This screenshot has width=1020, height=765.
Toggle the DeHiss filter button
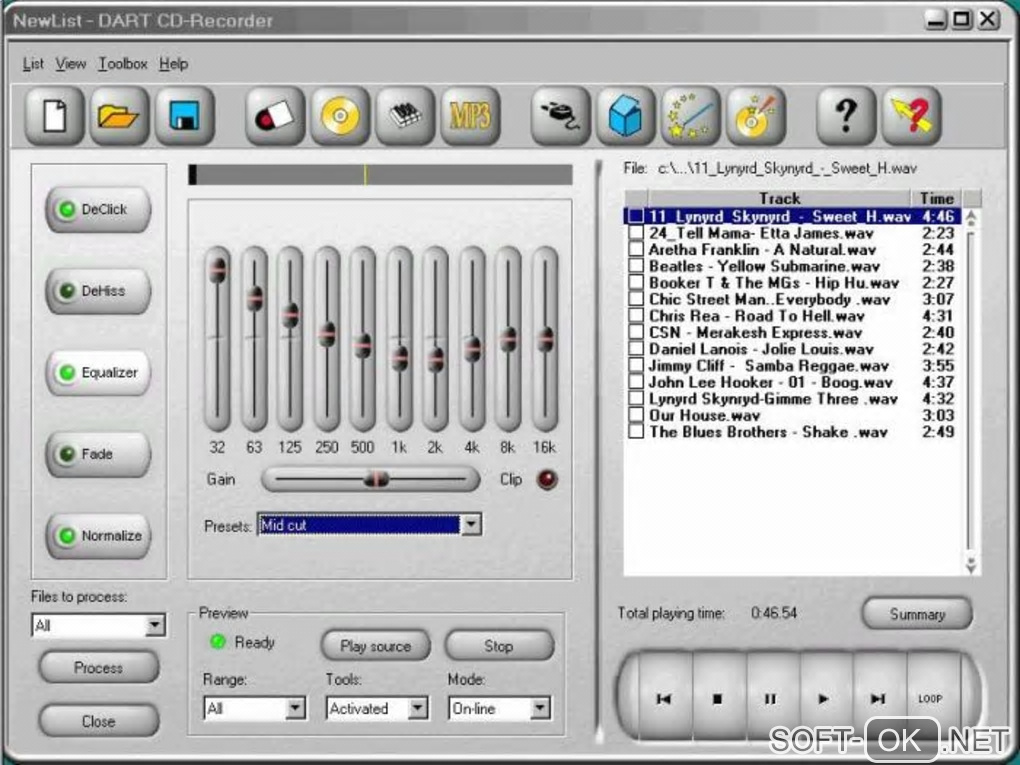point(98,291)
